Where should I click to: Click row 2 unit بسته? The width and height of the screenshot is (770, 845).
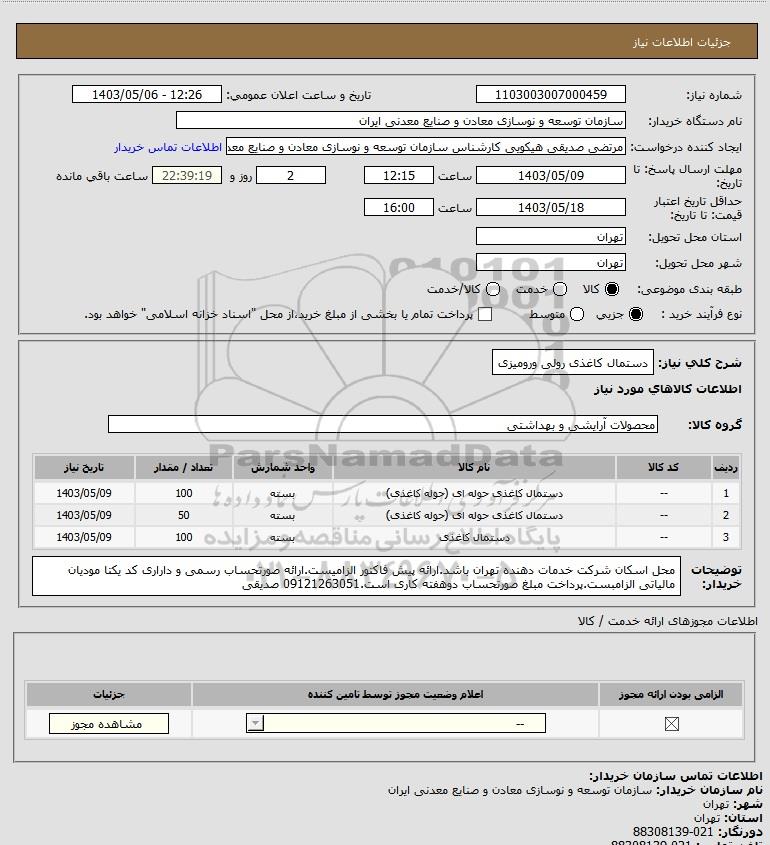(283, 515)
